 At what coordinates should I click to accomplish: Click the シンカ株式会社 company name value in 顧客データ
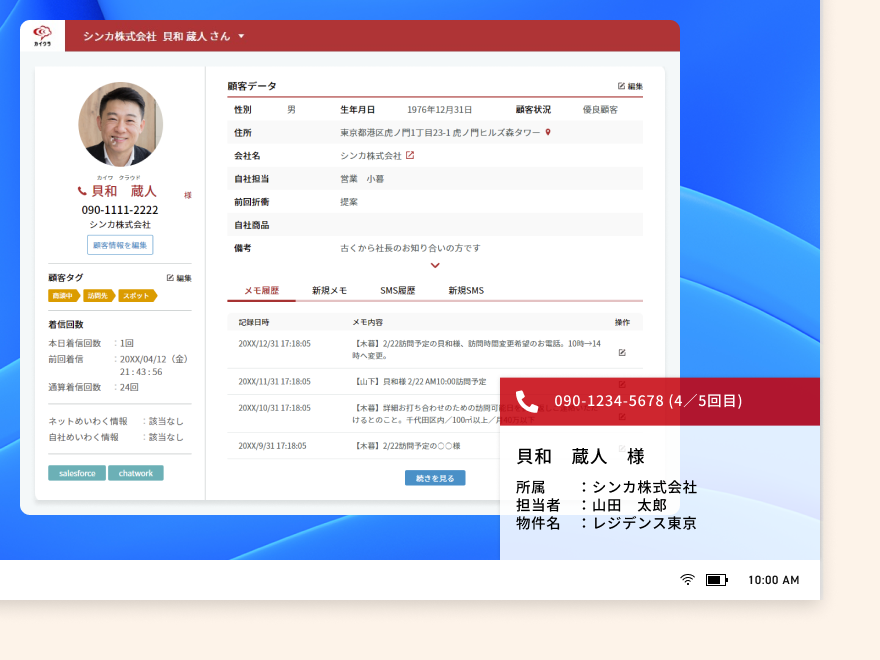[371, 155]
